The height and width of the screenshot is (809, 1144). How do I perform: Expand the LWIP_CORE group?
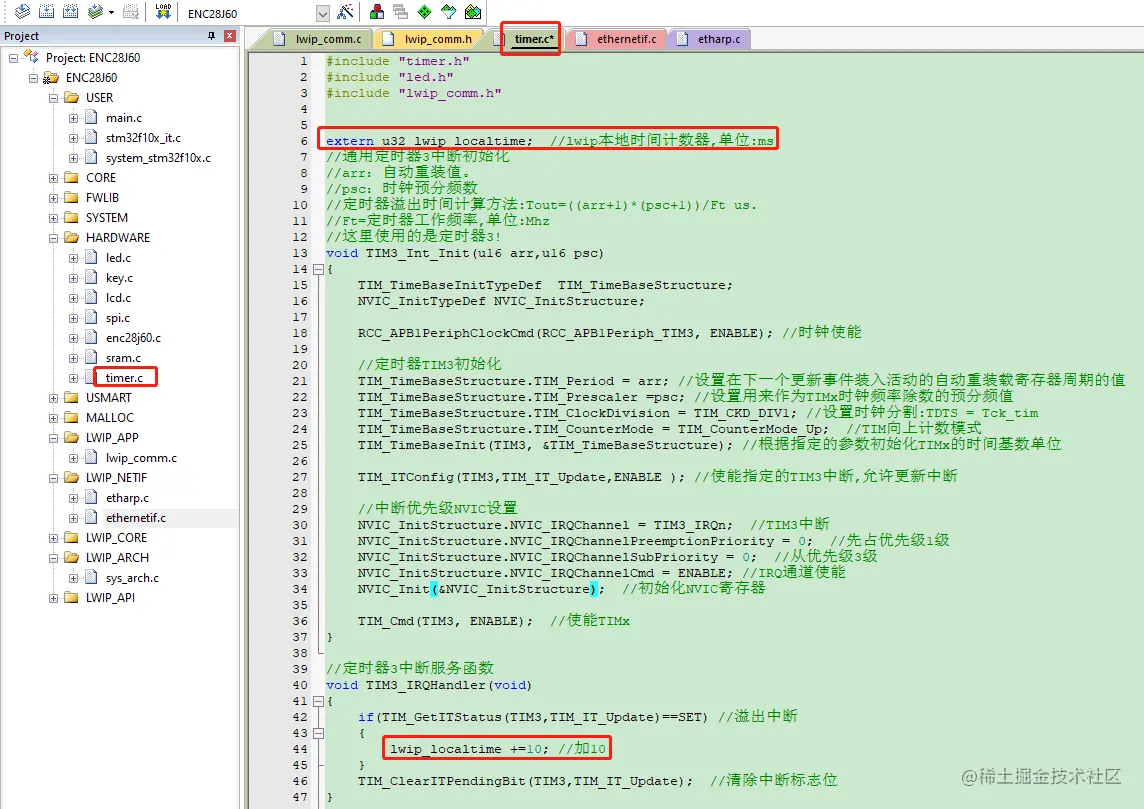coord(53,538)
